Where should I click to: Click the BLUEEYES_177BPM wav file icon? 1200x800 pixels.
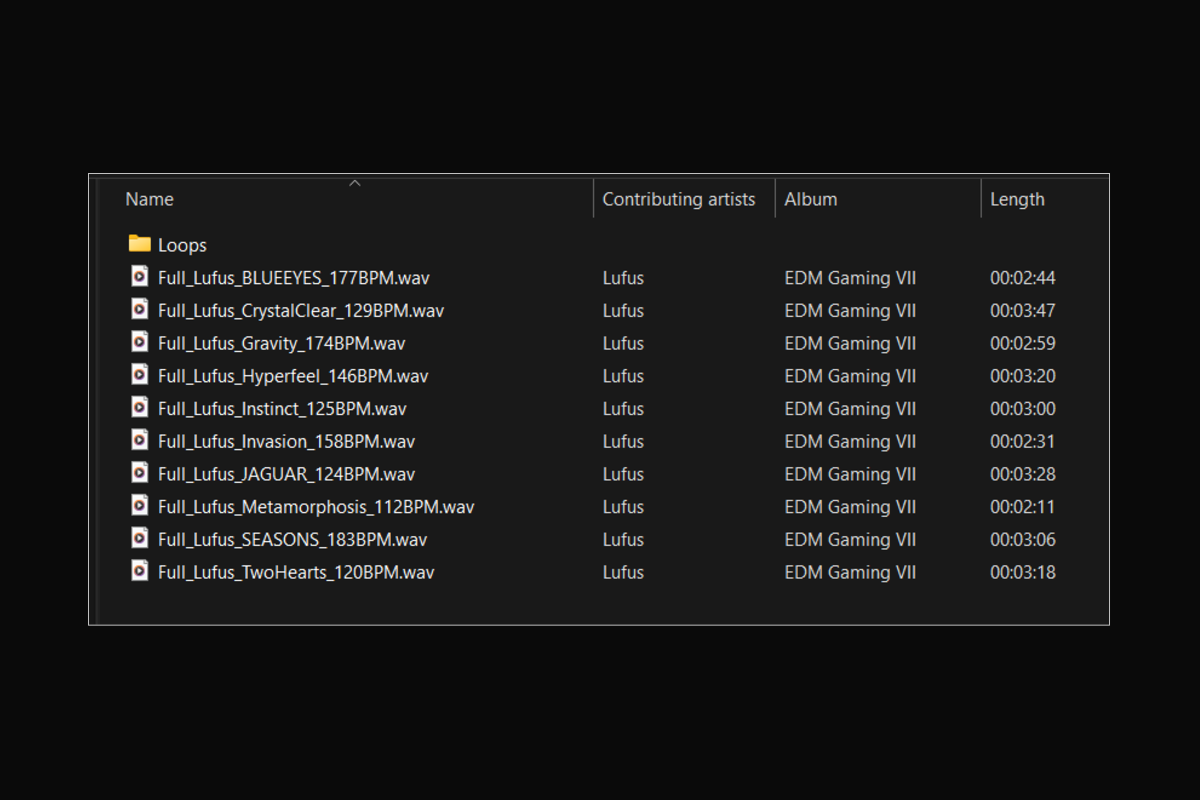[140, 277]
